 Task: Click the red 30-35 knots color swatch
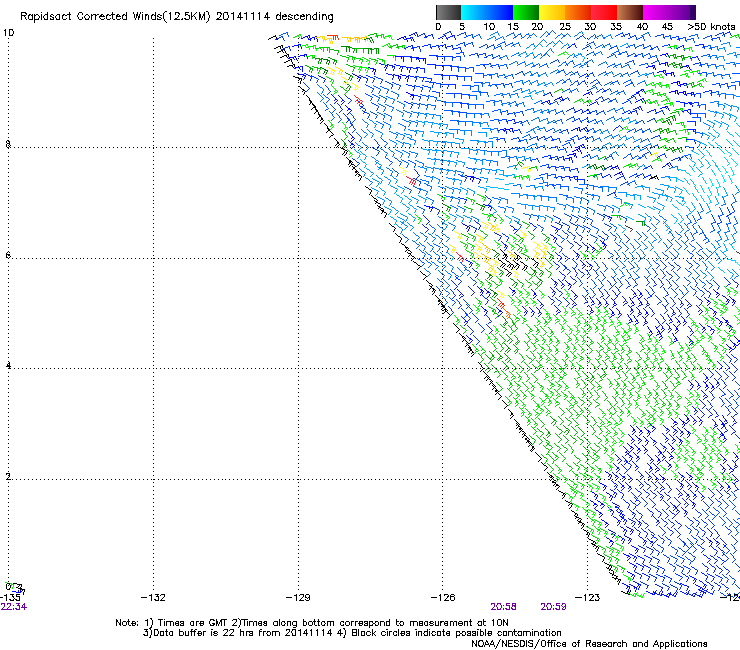pyautogui.click(x=604, y=12)
